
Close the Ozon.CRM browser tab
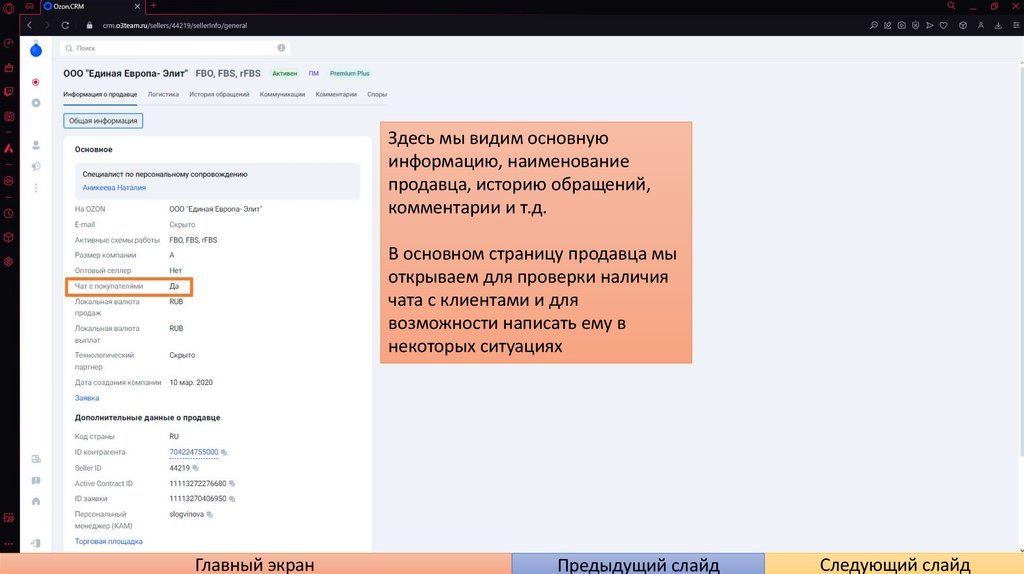click(x=137, y=6)
